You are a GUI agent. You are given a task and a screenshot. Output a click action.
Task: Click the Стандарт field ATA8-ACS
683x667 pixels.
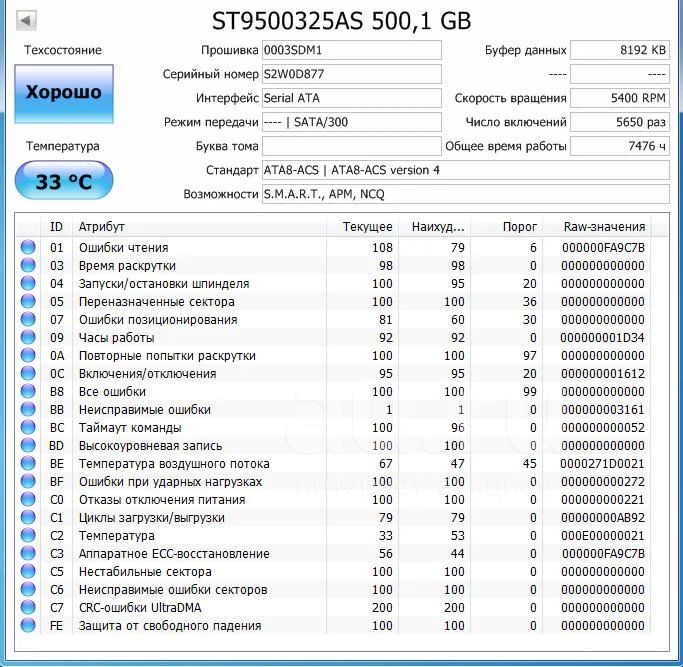[x=466, y=170]
